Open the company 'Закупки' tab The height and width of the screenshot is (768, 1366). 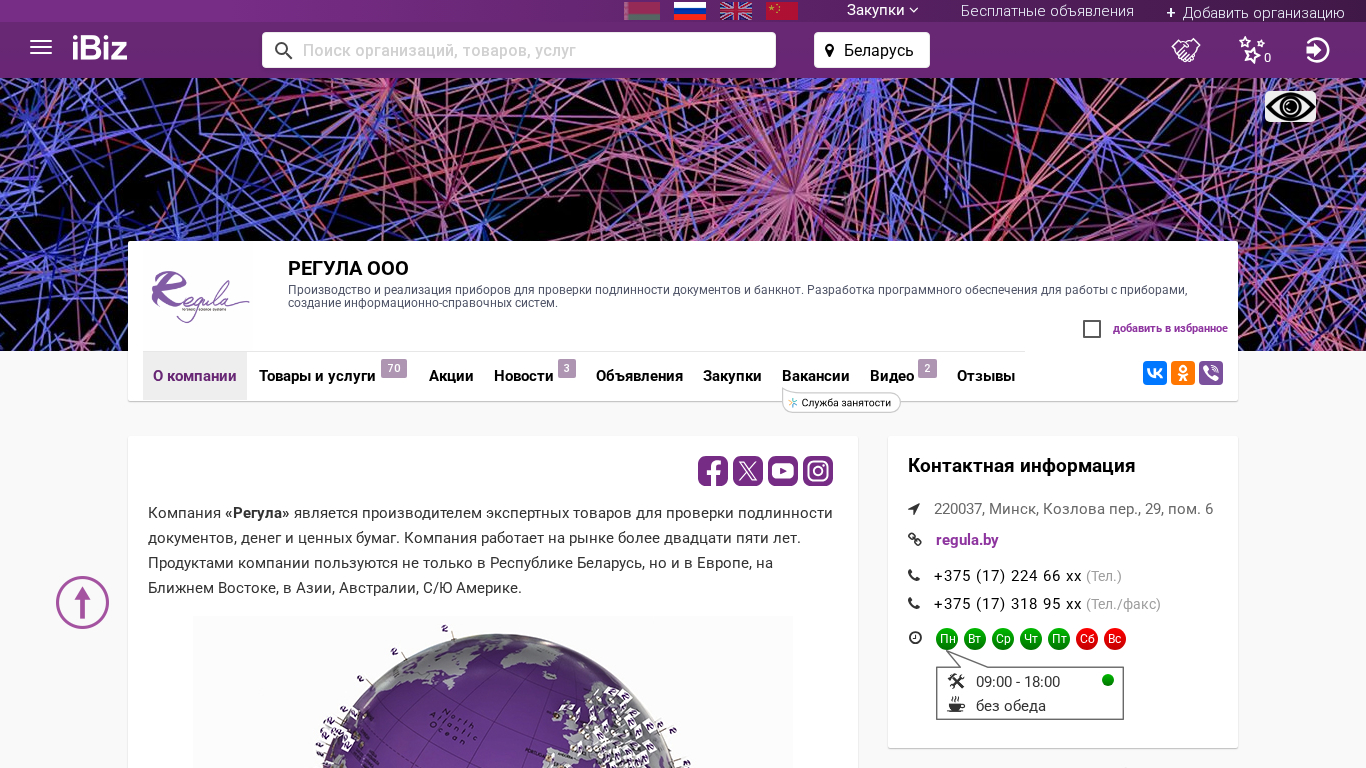(732, 376)
